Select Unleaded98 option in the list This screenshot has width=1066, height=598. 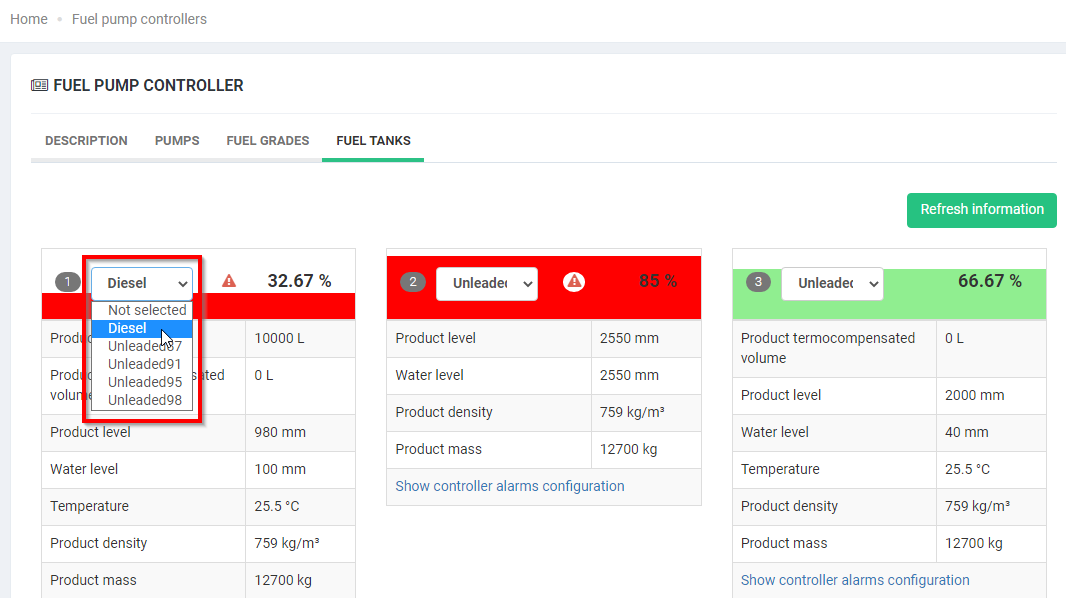pos(145,400)
